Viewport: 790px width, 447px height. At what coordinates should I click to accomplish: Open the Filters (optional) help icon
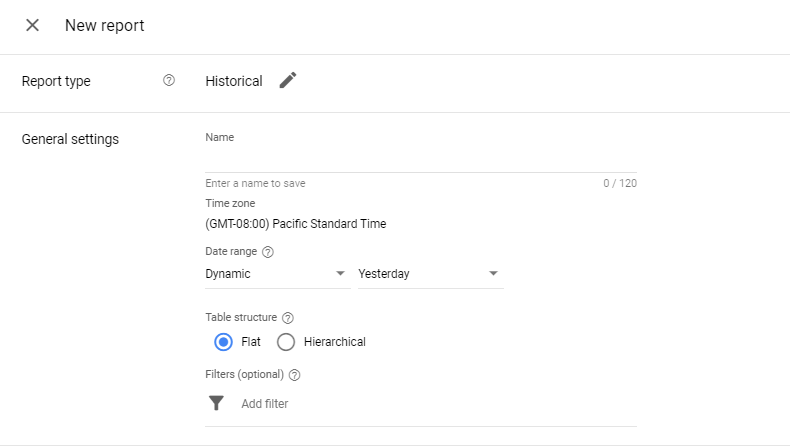pyautogui.click(x=295, y=375)
